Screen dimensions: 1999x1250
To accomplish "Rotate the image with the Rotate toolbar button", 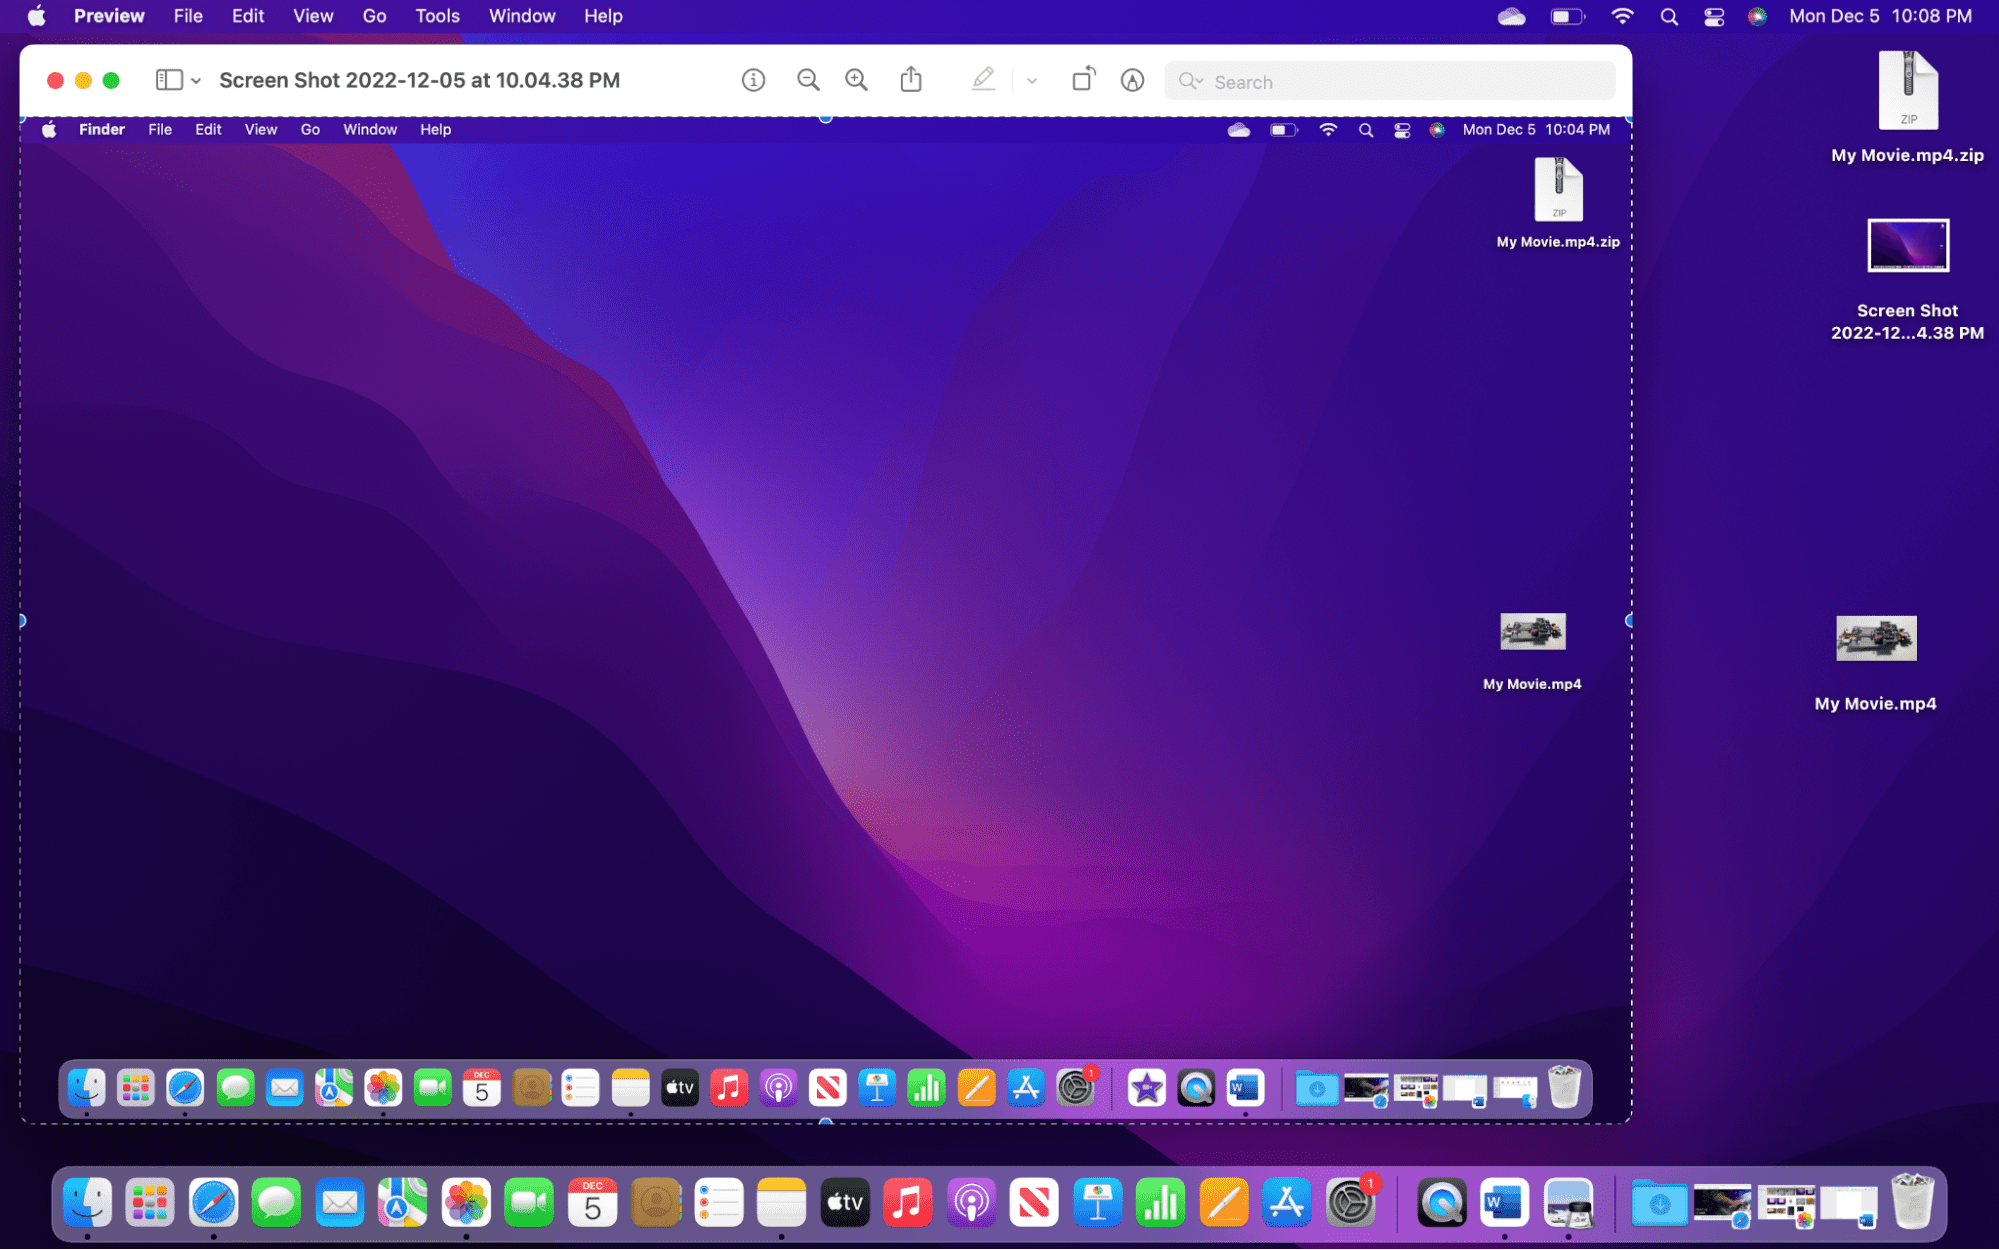I will tap(1084, 79).
